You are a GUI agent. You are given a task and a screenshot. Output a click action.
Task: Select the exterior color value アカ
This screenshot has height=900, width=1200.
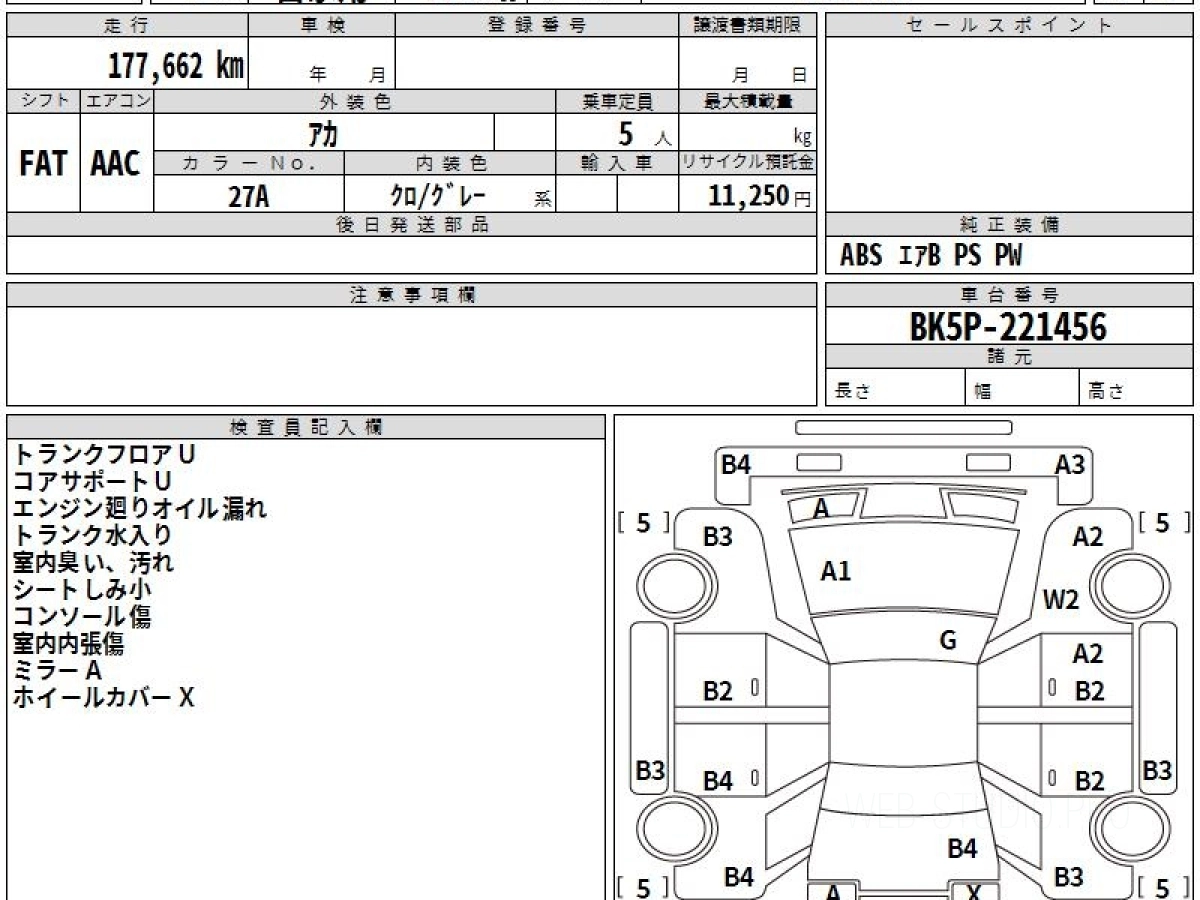pyautogui.click(x=325, y=133)
